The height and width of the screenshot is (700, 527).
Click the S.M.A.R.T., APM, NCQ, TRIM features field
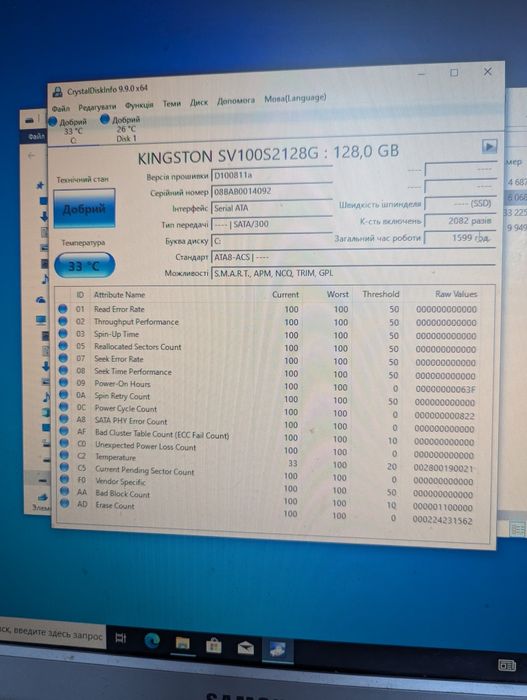coord(353,273)
